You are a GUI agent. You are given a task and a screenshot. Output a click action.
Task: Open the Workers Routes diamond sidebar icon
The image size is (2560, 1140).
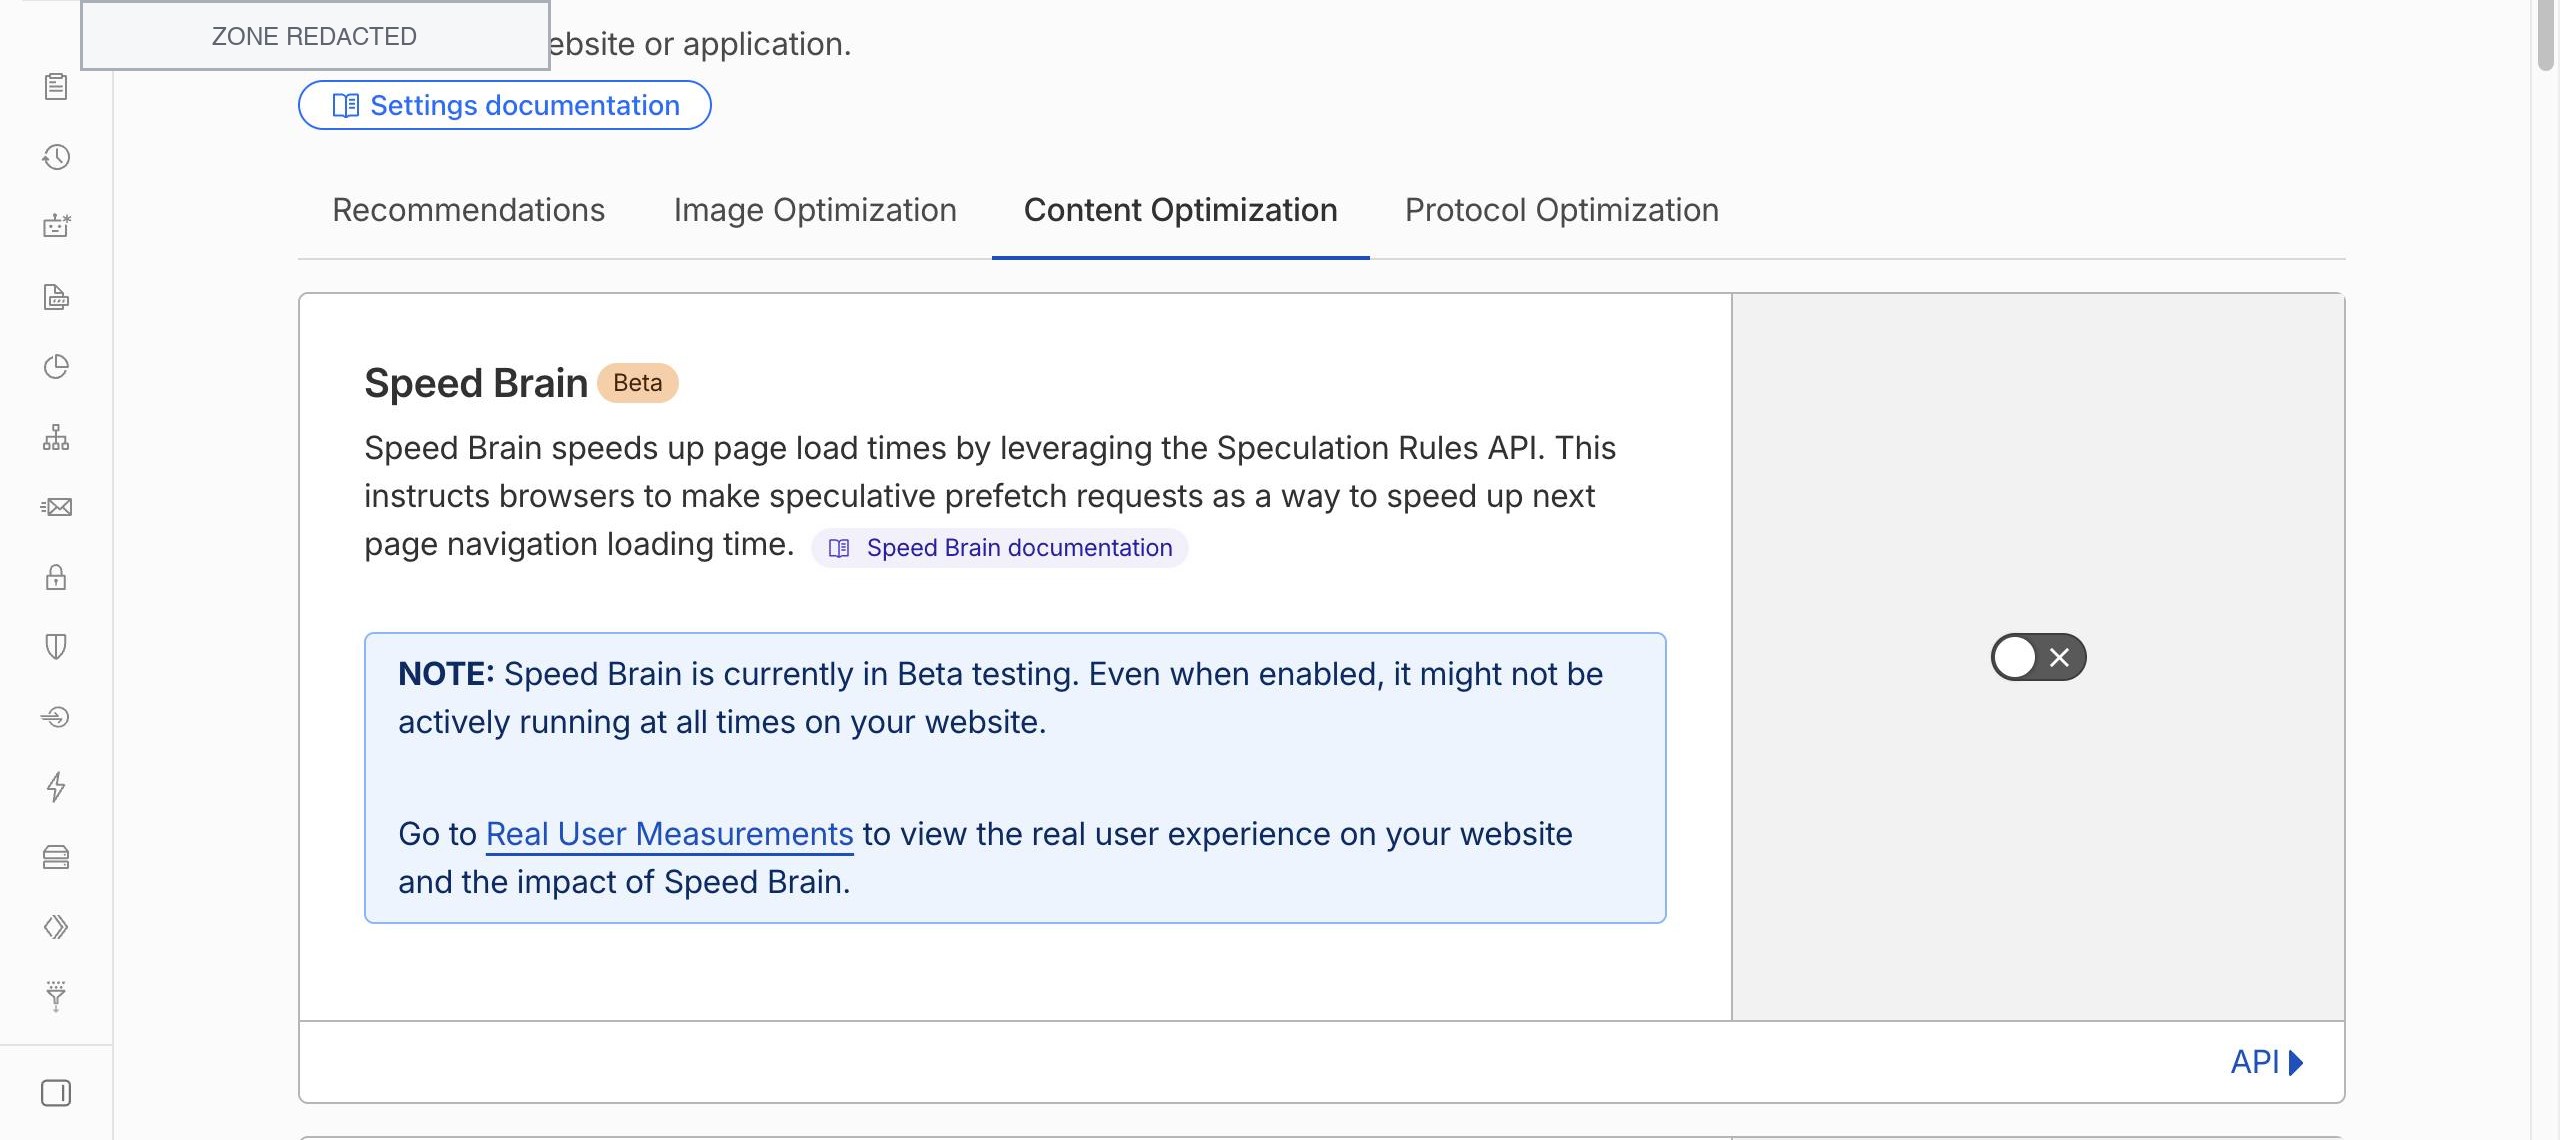[x=56, y=927]
